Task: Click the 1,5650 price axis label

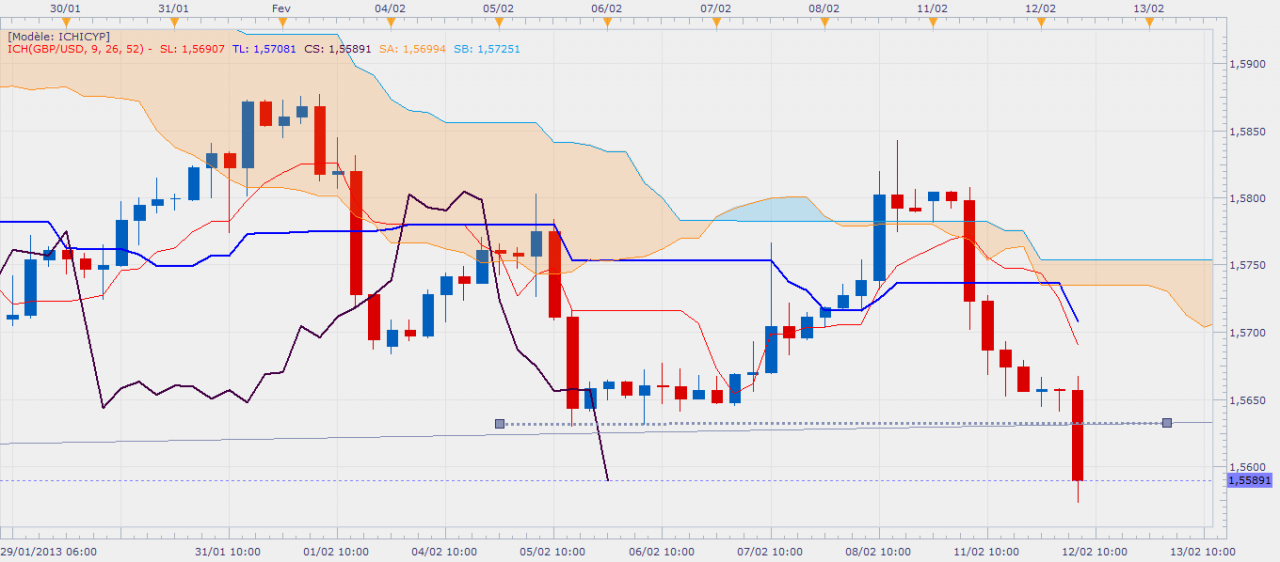Action: tap(1246, 400)
